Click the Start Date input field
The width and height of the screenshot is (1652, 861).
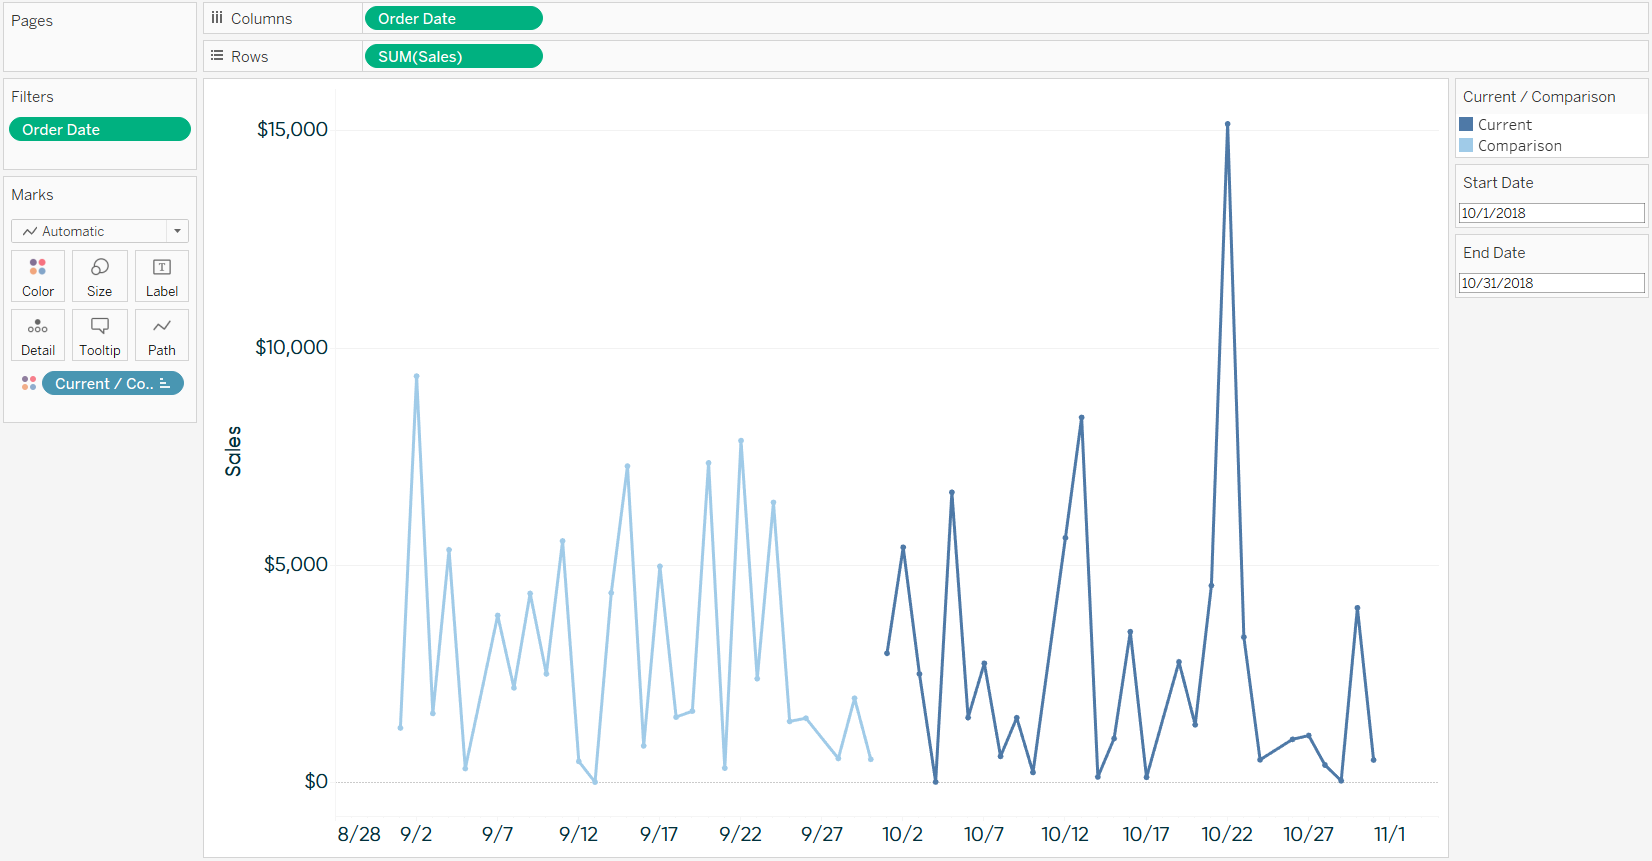(1551, 213)
